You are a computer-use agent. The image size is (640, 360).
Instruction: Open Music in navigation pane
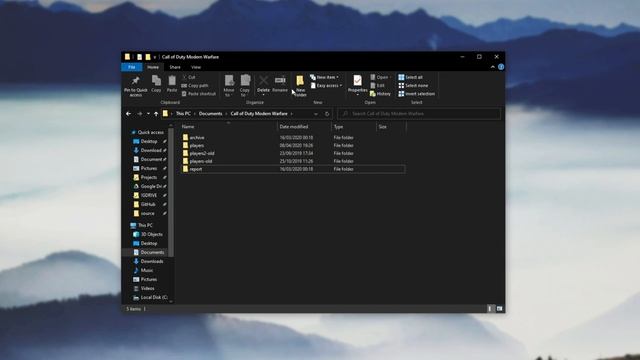[143, 270]
